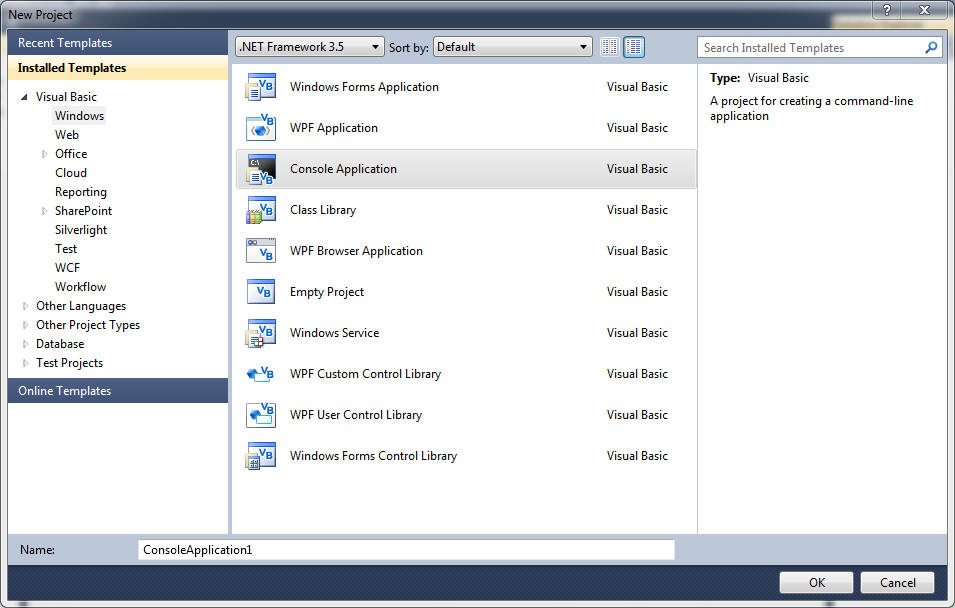Expand the Test Projects node
This screenshot has width=955, height=608.
pos(25,363)
